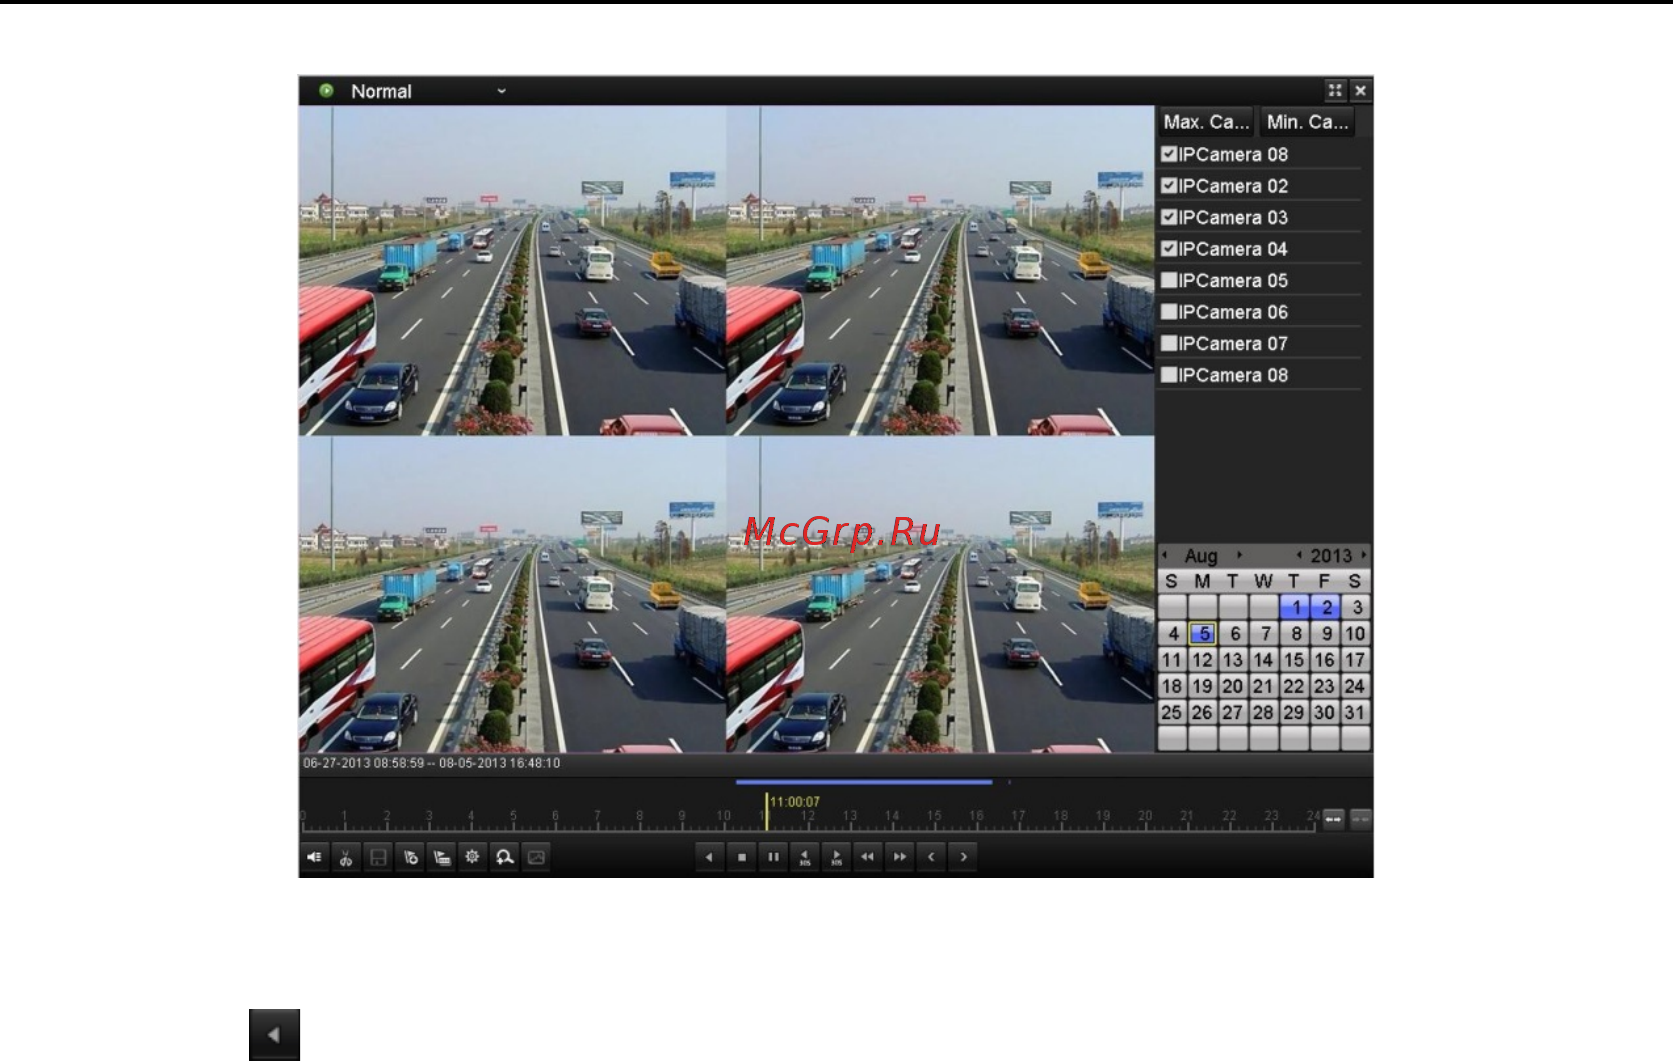
Task: Slow down playback speed
Action: [868, 857]
